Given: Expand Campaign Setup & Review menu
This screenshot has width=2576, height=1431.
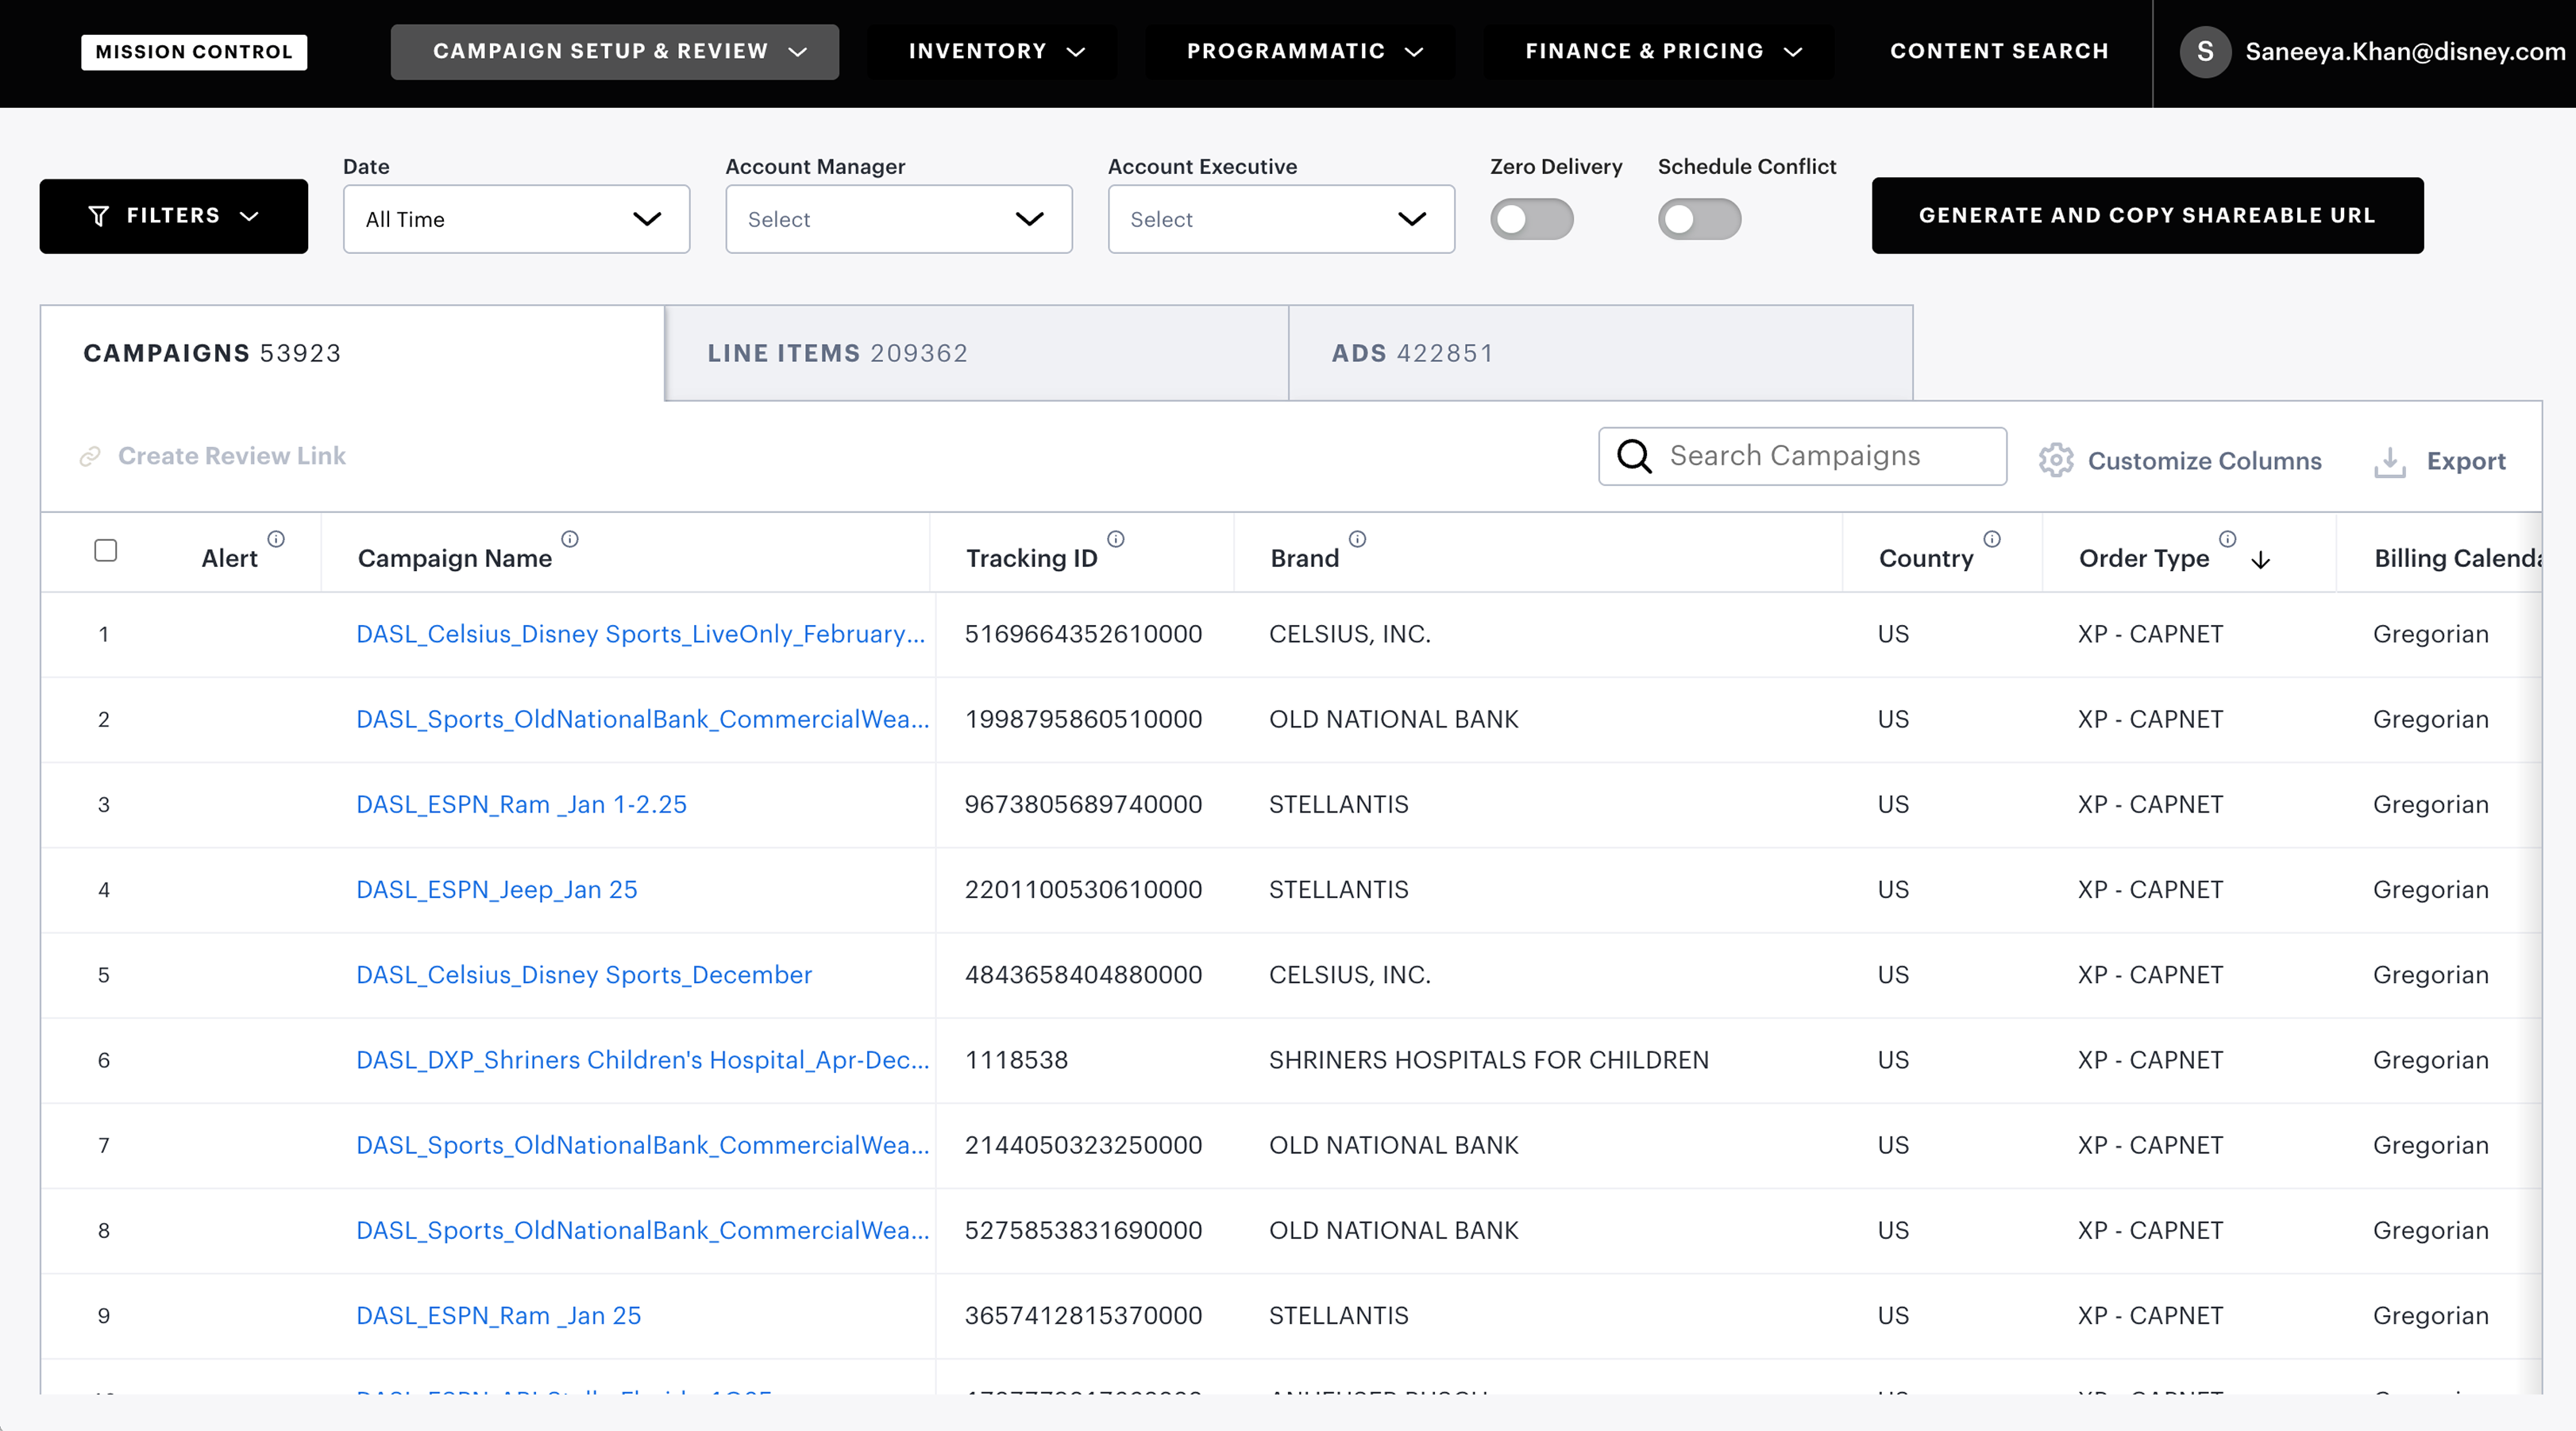Looking at the screenshot, I should 614,52.
